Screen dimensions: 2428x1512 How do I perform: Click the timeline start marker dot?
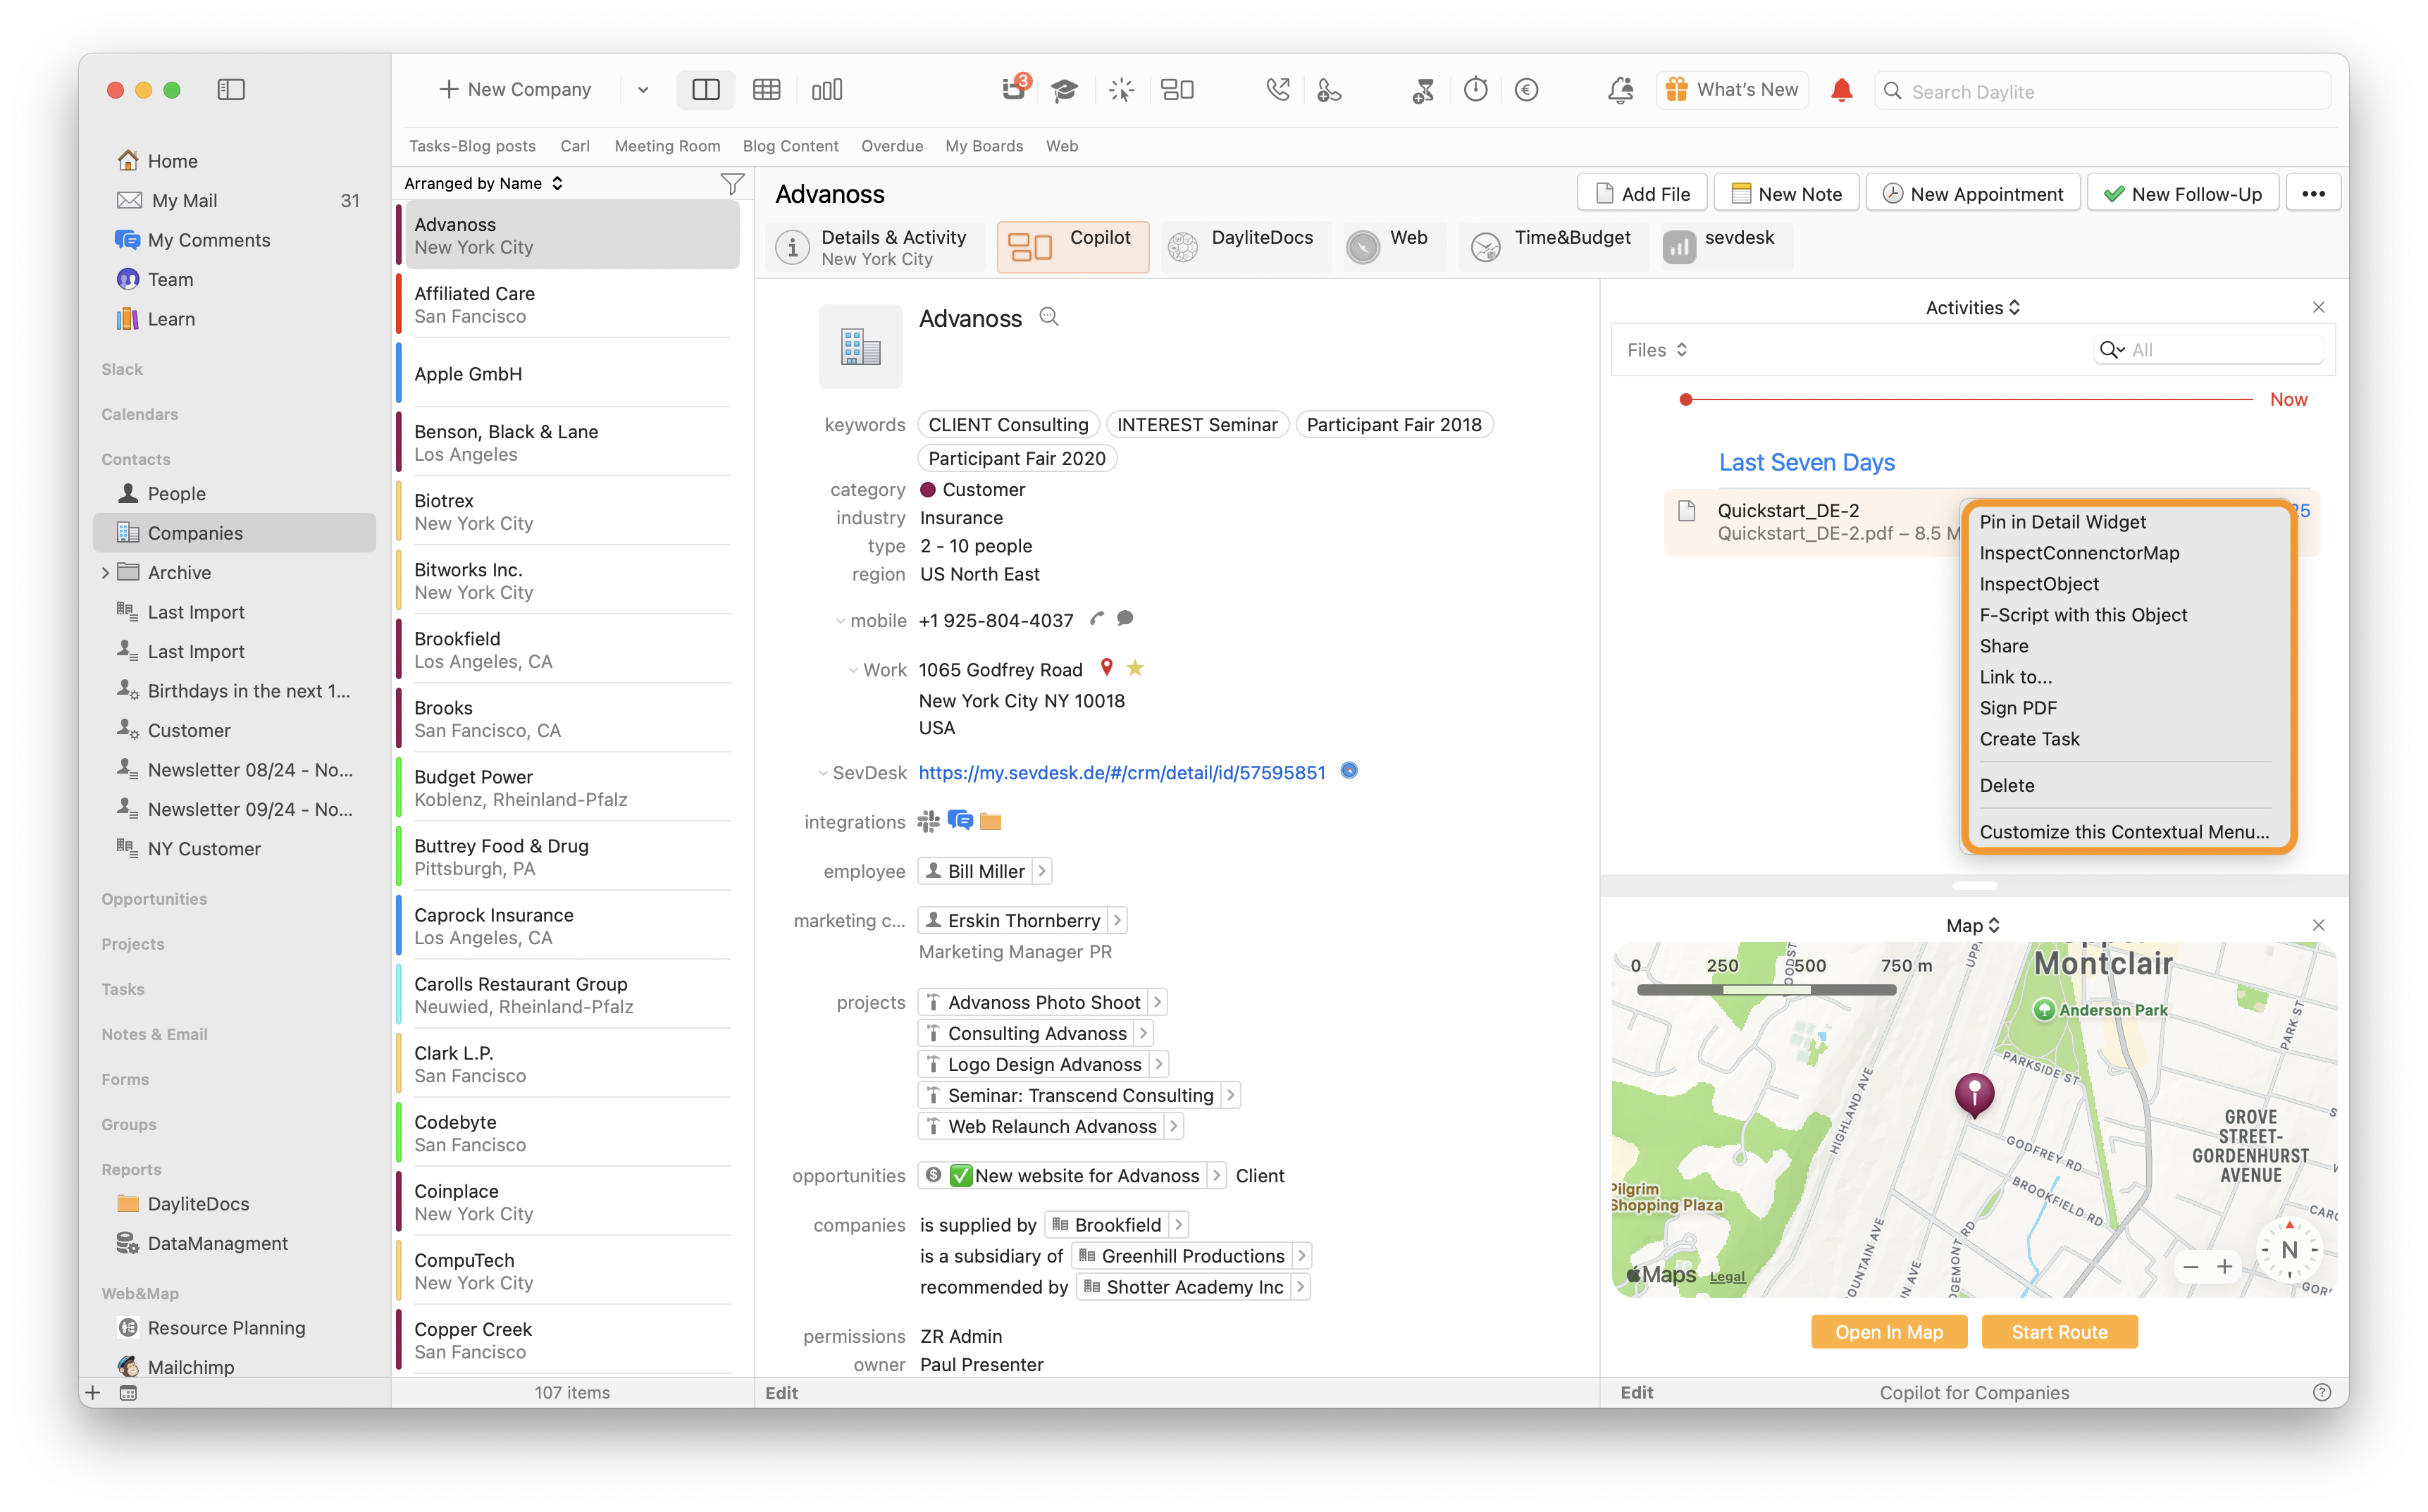1686,399
